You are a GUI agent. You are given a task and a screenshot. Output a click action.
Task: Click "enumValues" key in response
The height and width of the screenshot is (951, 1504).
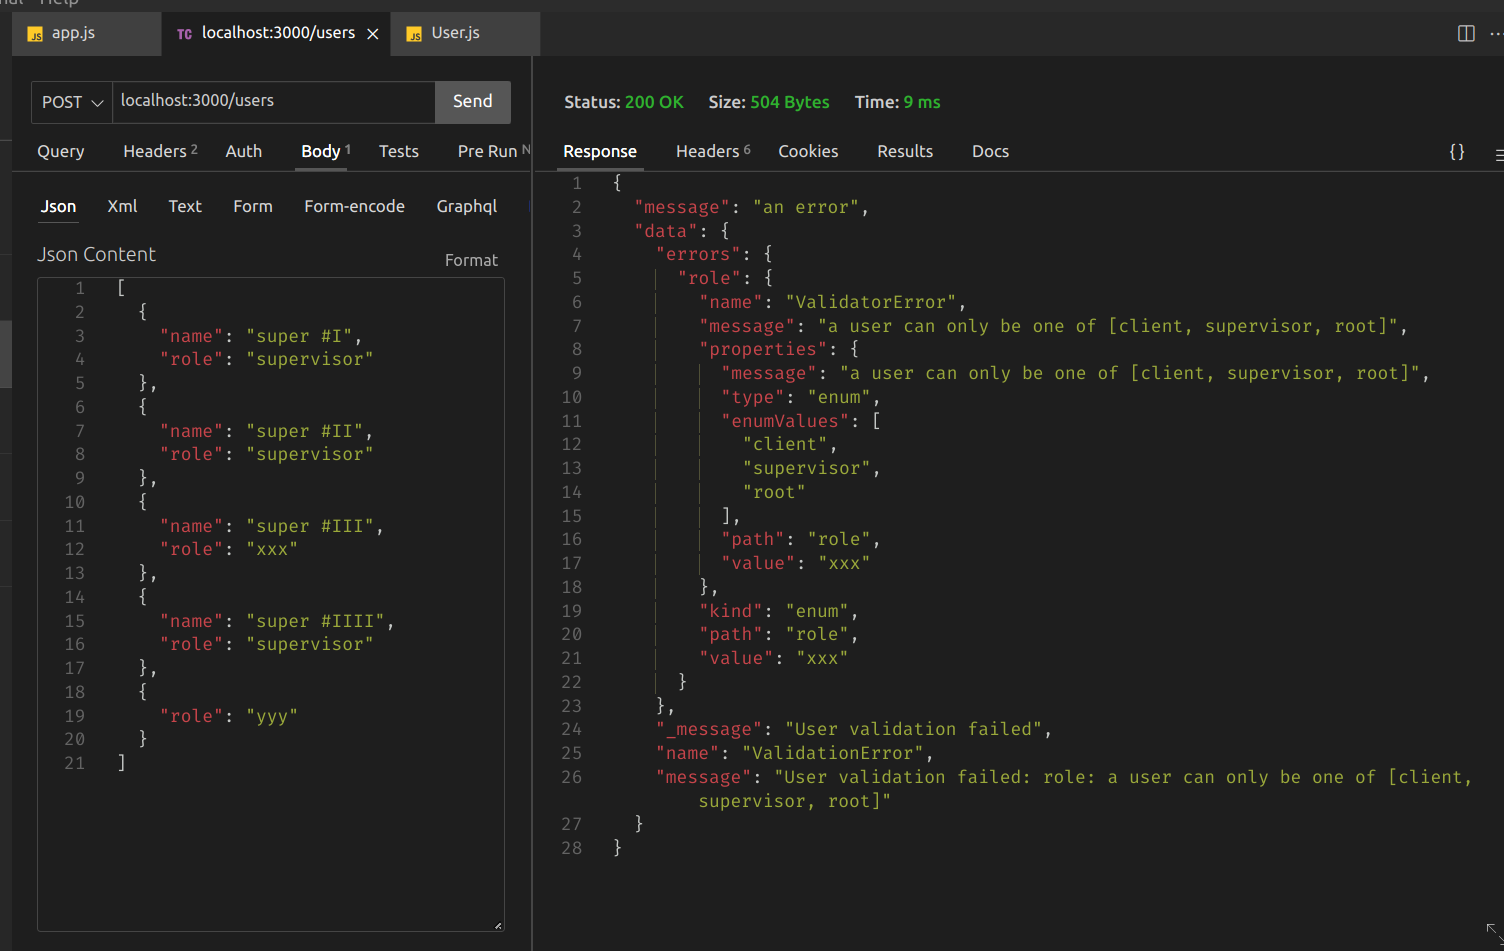[785, 421]
